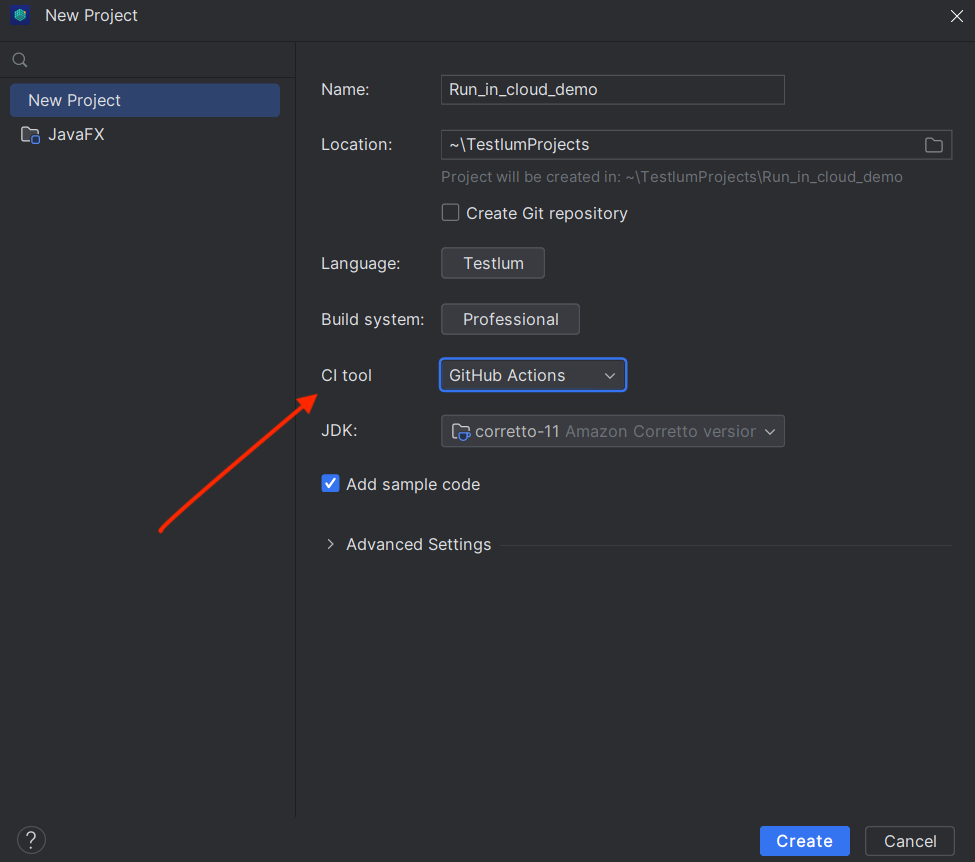Select New Project in left list
Viewport: 975px width, 862px height.
pyautogui.click(x=145, y=100)
